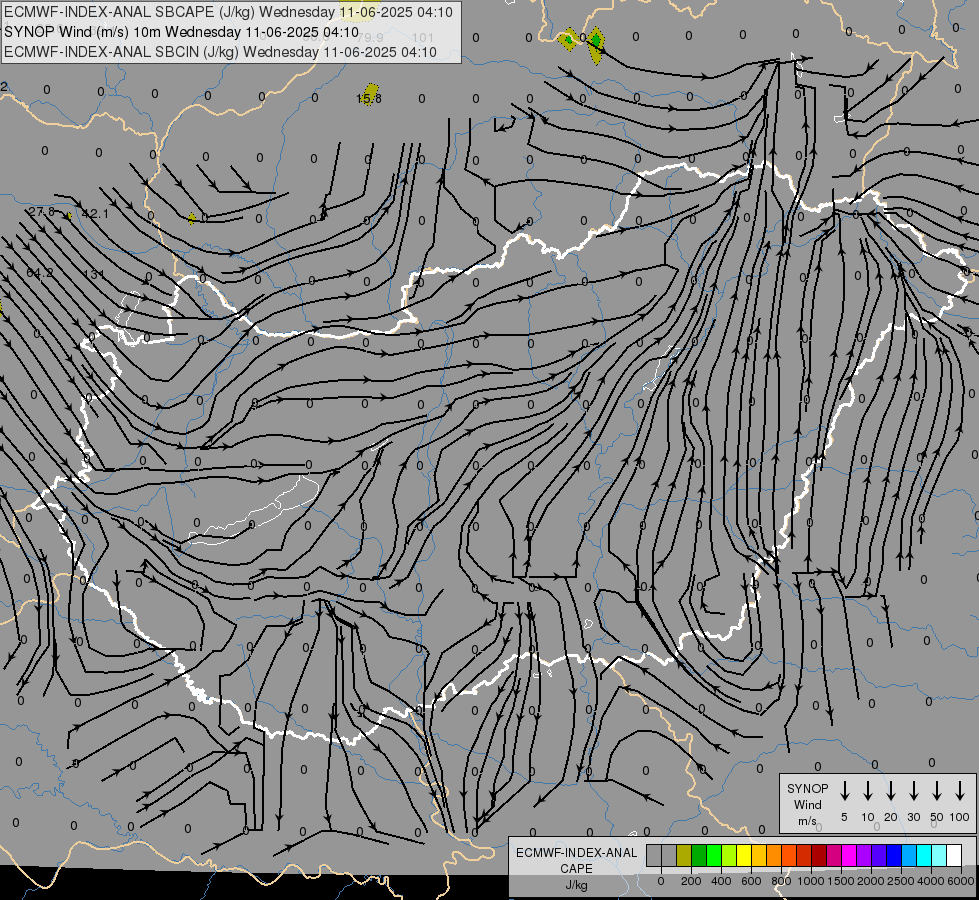The image size is (979, 900).
Task: Click the 1500 tick label on CAPE scale
Action: [x=840, y=881]
